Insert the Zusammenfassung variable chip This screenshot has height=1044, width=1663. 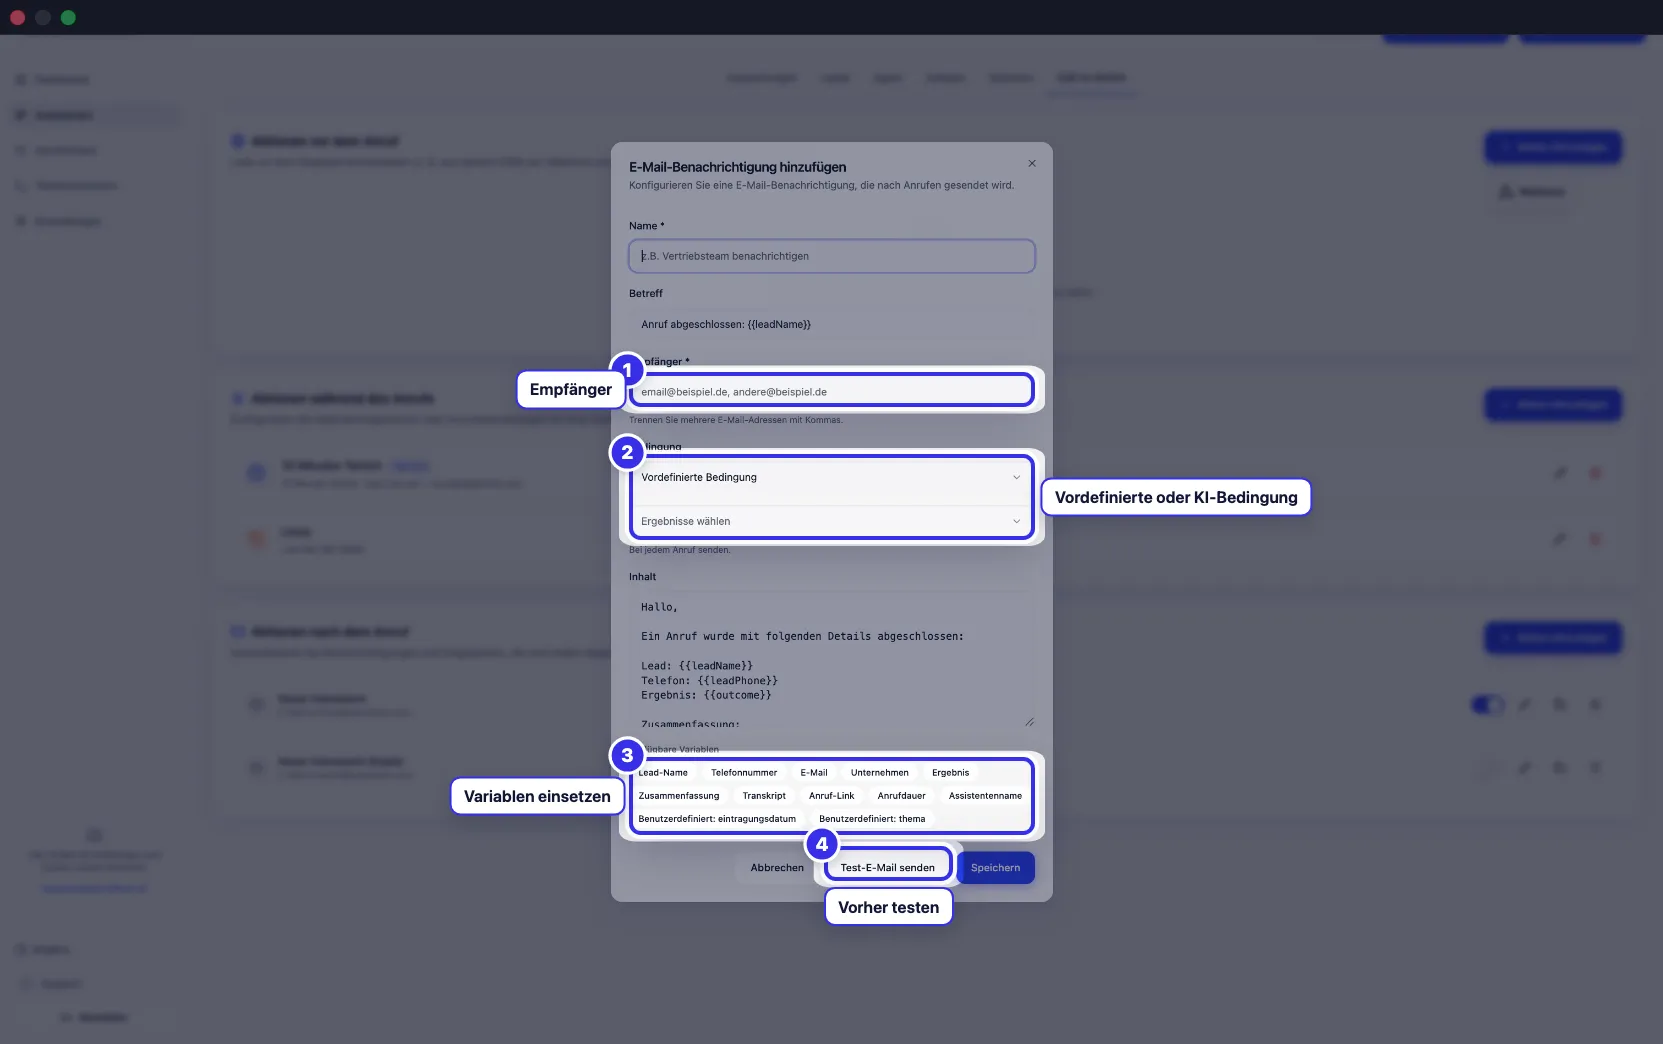coord(679,795)
